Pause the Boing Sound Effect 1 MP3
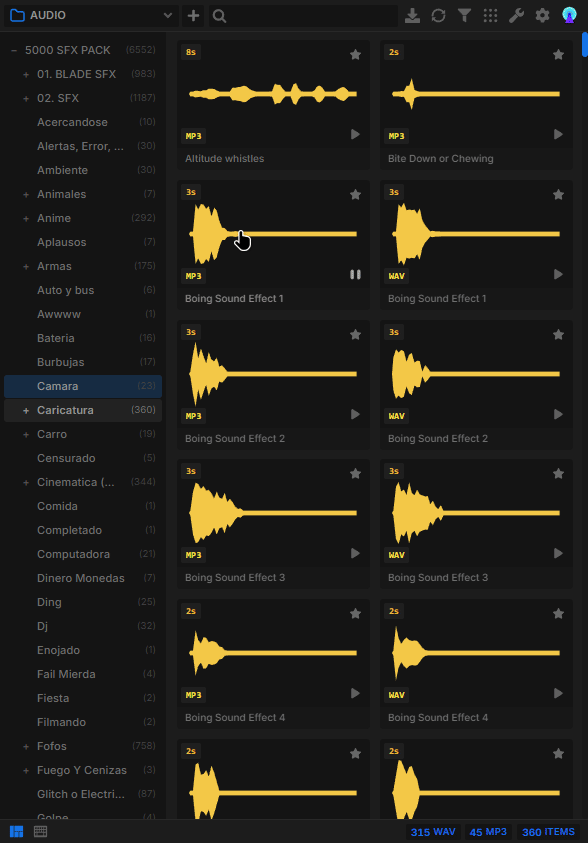588x843 pixels. pos(355,275)
